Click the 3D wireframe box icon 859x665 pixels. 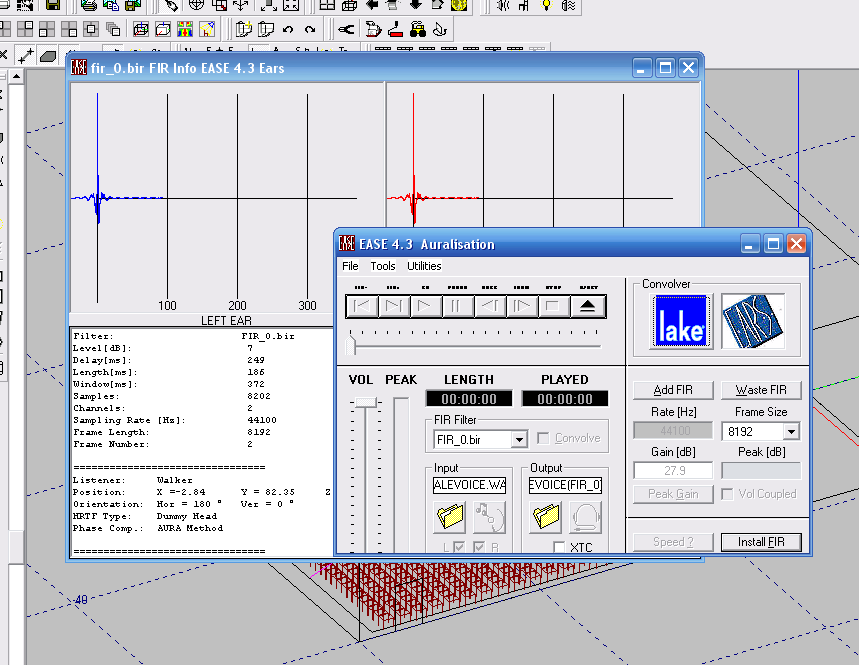click(349, 5)
